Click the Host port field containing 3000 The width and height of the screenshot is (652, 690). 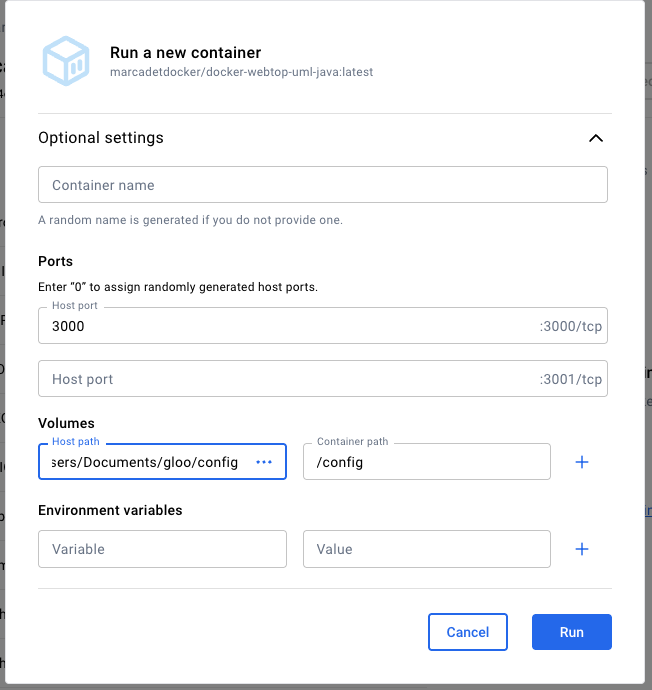pos(285,326)
